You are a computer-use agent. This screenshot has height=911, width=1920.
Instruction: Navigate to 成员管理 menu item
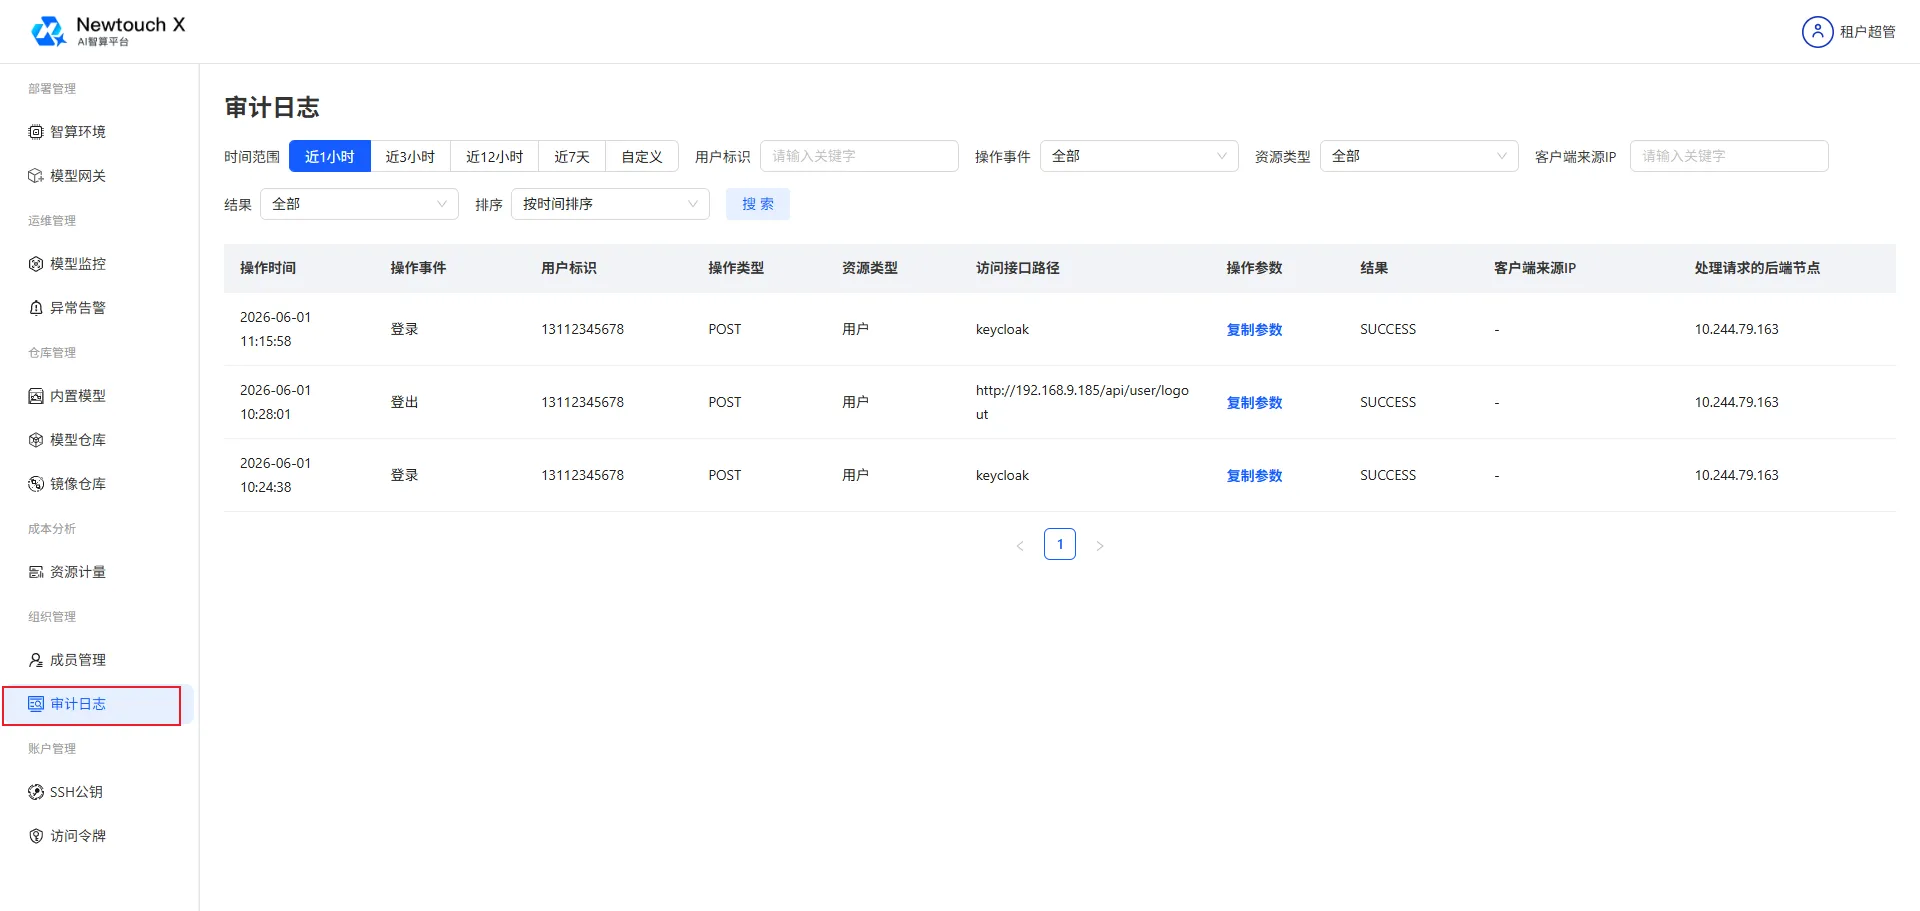point(78,660)
